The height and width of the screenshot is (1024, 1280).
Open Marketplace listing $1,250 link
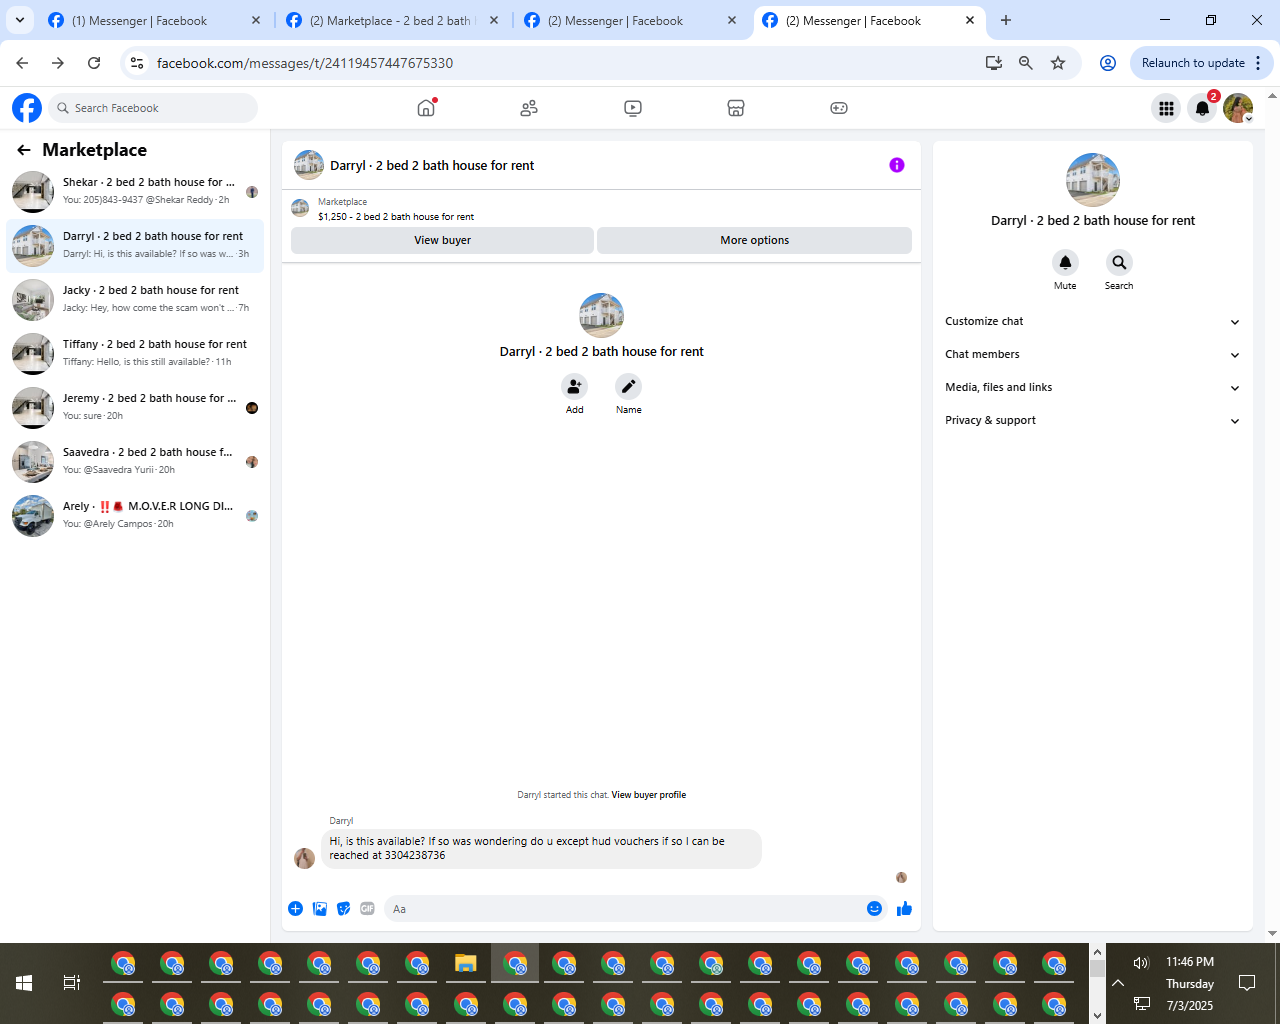click(396, 216)
